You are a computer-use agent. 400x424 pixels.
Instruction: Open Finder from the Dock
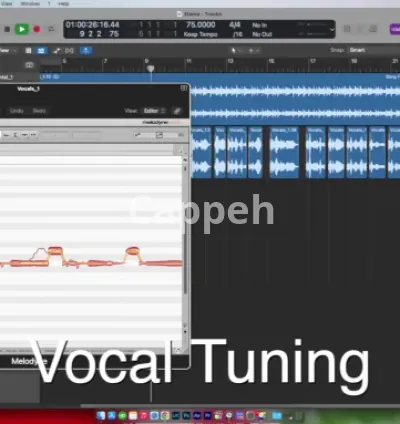click(101, 415)
